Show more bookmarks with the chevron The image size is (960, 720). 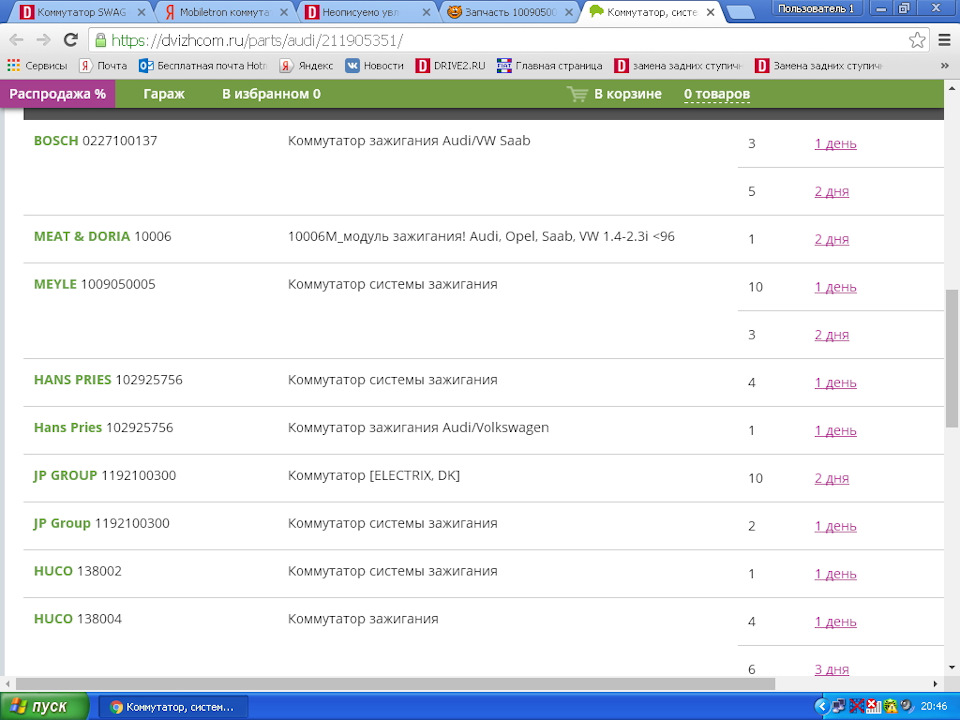(944, 66)
